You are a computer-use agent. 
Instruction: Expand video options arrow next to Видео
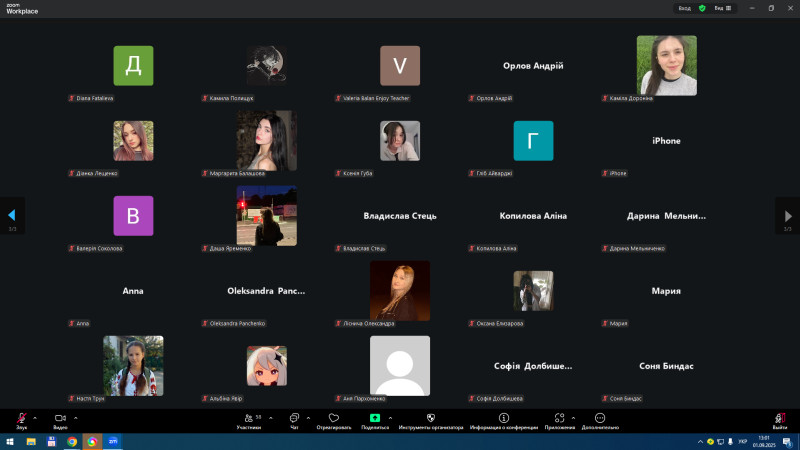75,417
